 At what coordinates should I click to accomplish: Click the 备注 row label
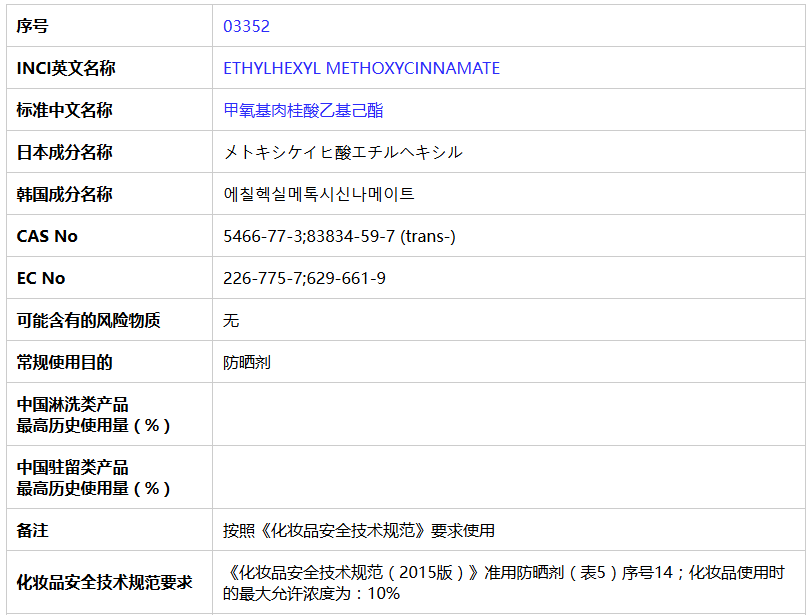coord(33,530)
